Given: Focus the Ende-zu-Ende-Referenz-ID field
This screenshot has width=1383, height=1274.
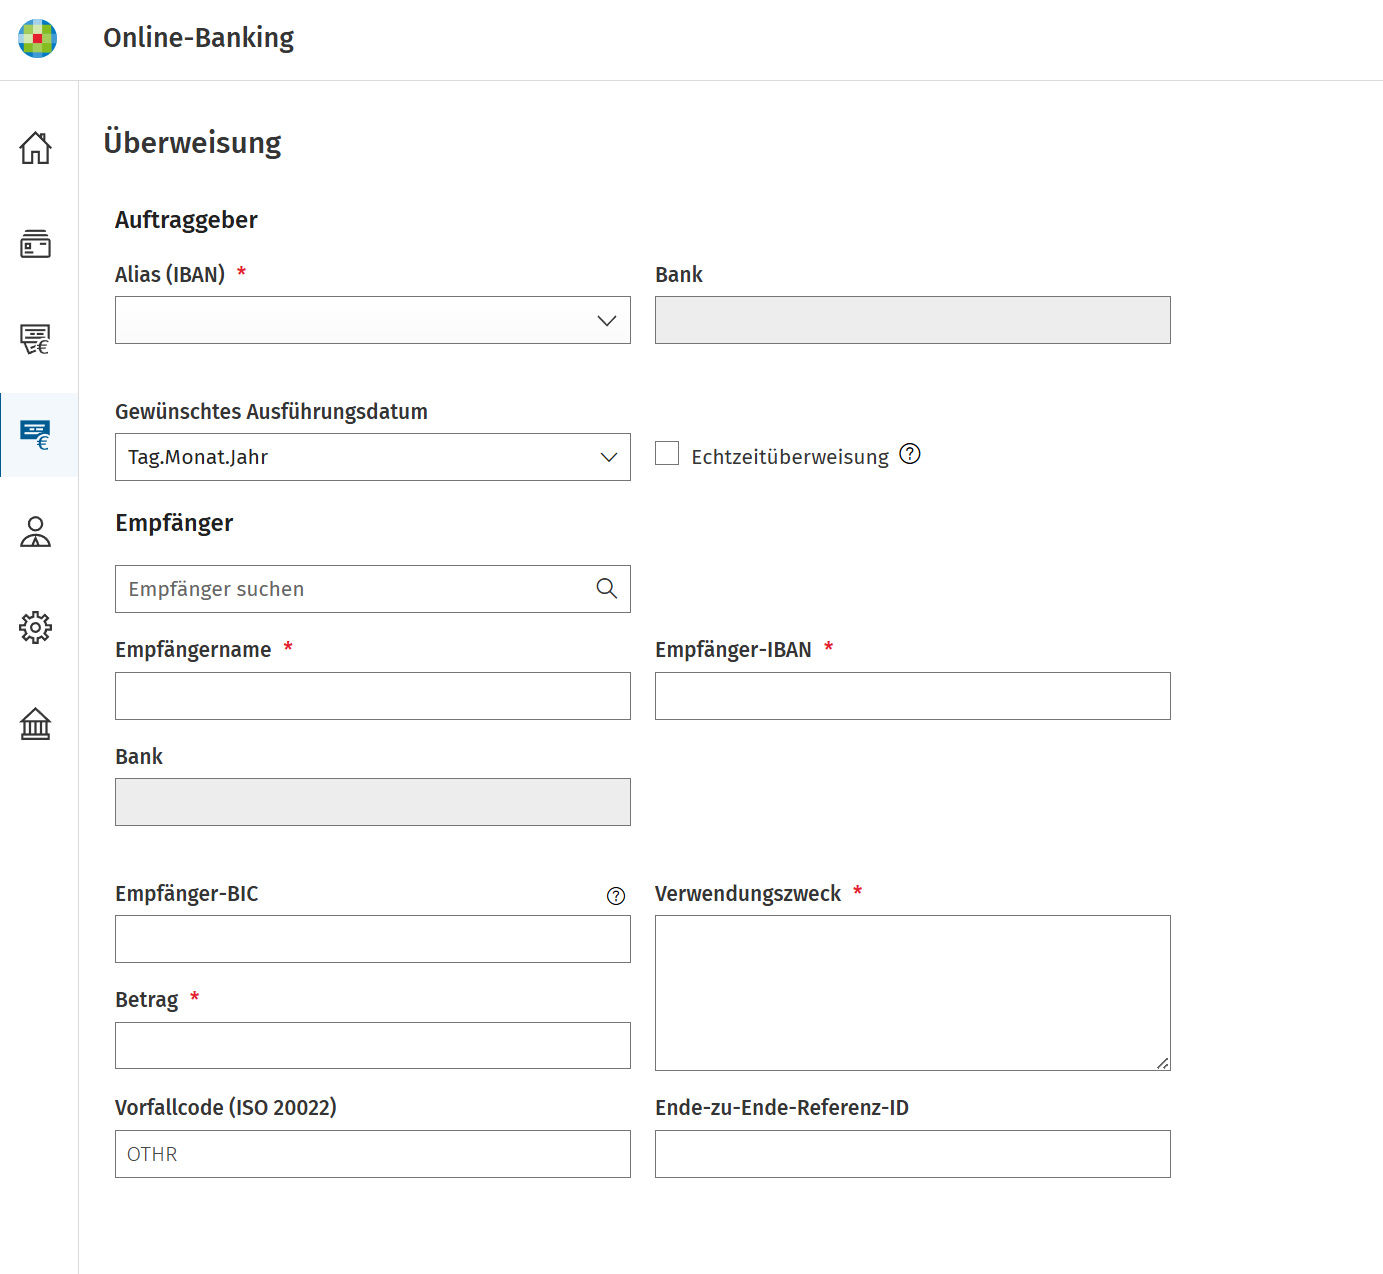Looking at the screenshot, I should click(x=913, y=1154).
